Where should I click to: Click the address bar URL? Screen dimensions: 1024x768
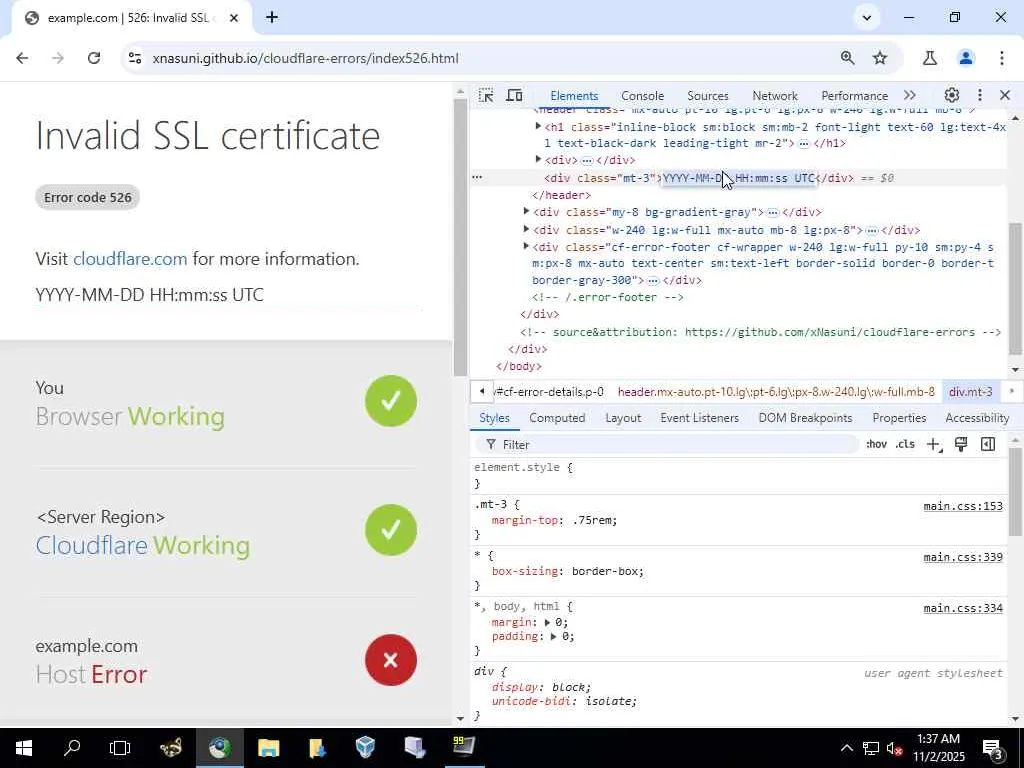pyautogui.click(x=306, y=58)
